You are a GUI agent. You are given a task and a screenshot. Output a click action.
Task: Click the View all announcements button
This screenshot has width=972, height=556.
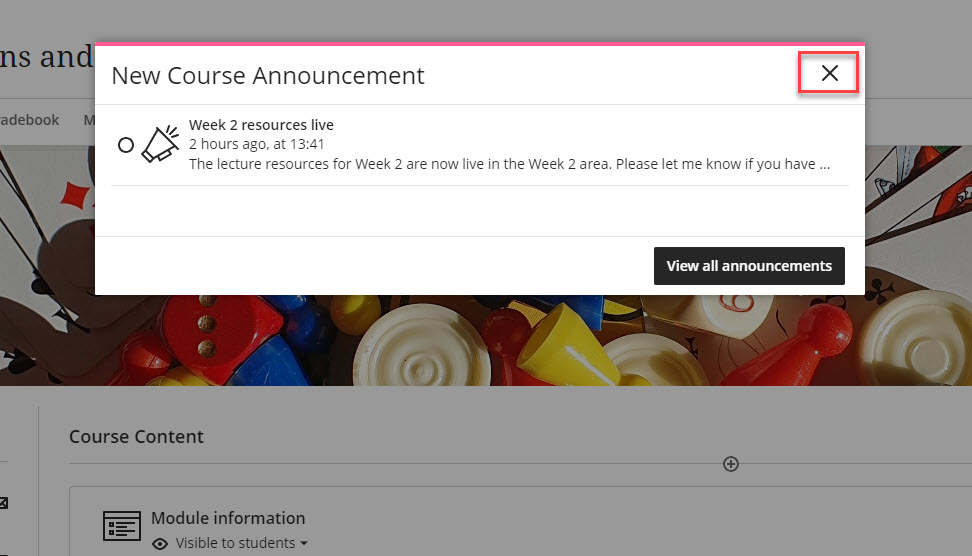[x=749, y=266]
